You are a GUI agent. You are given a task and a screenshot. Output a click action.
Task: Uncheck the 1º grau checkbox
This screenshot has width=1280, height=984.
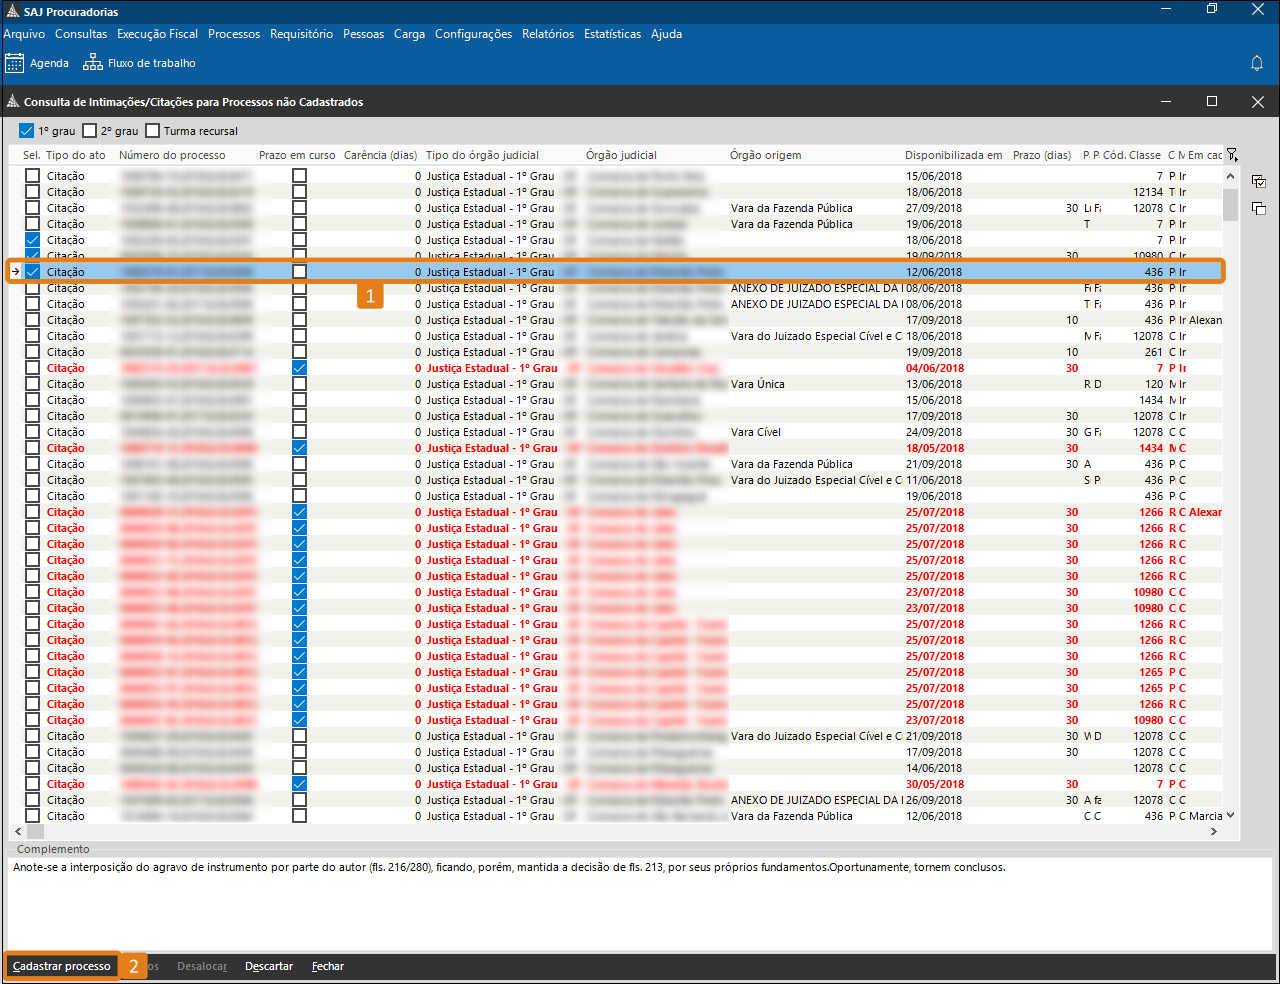pyautogui.click(x=27, y=131)
